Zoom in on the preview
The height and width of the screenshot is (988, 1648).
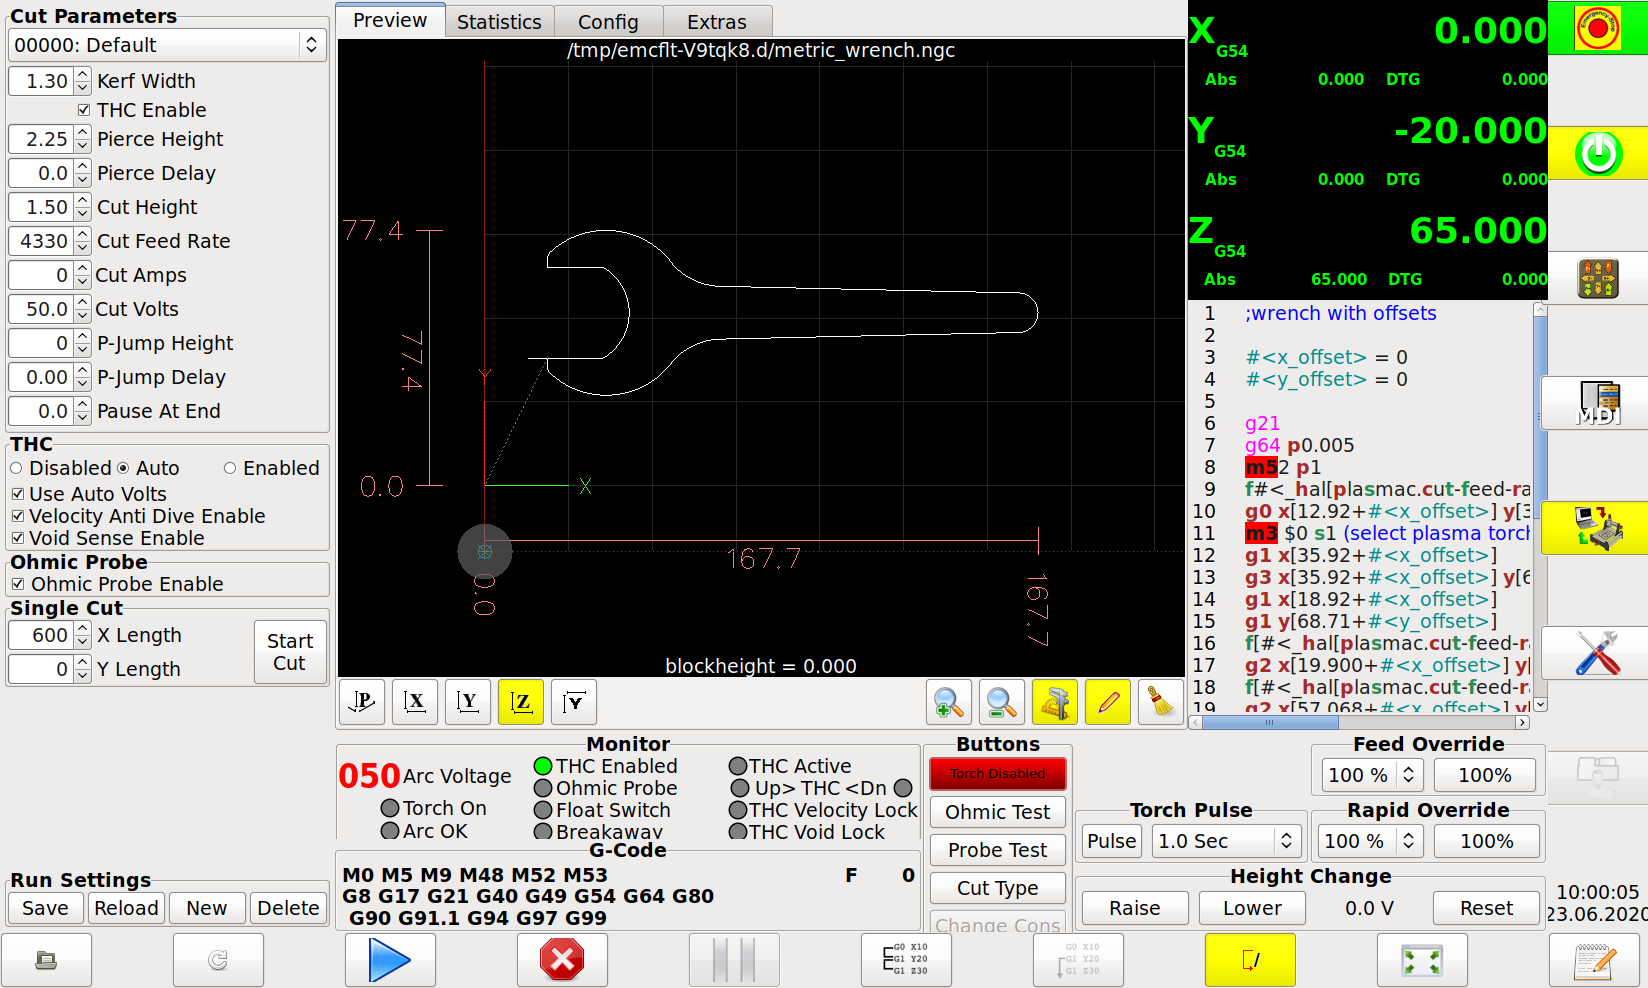tap(949, 702)
